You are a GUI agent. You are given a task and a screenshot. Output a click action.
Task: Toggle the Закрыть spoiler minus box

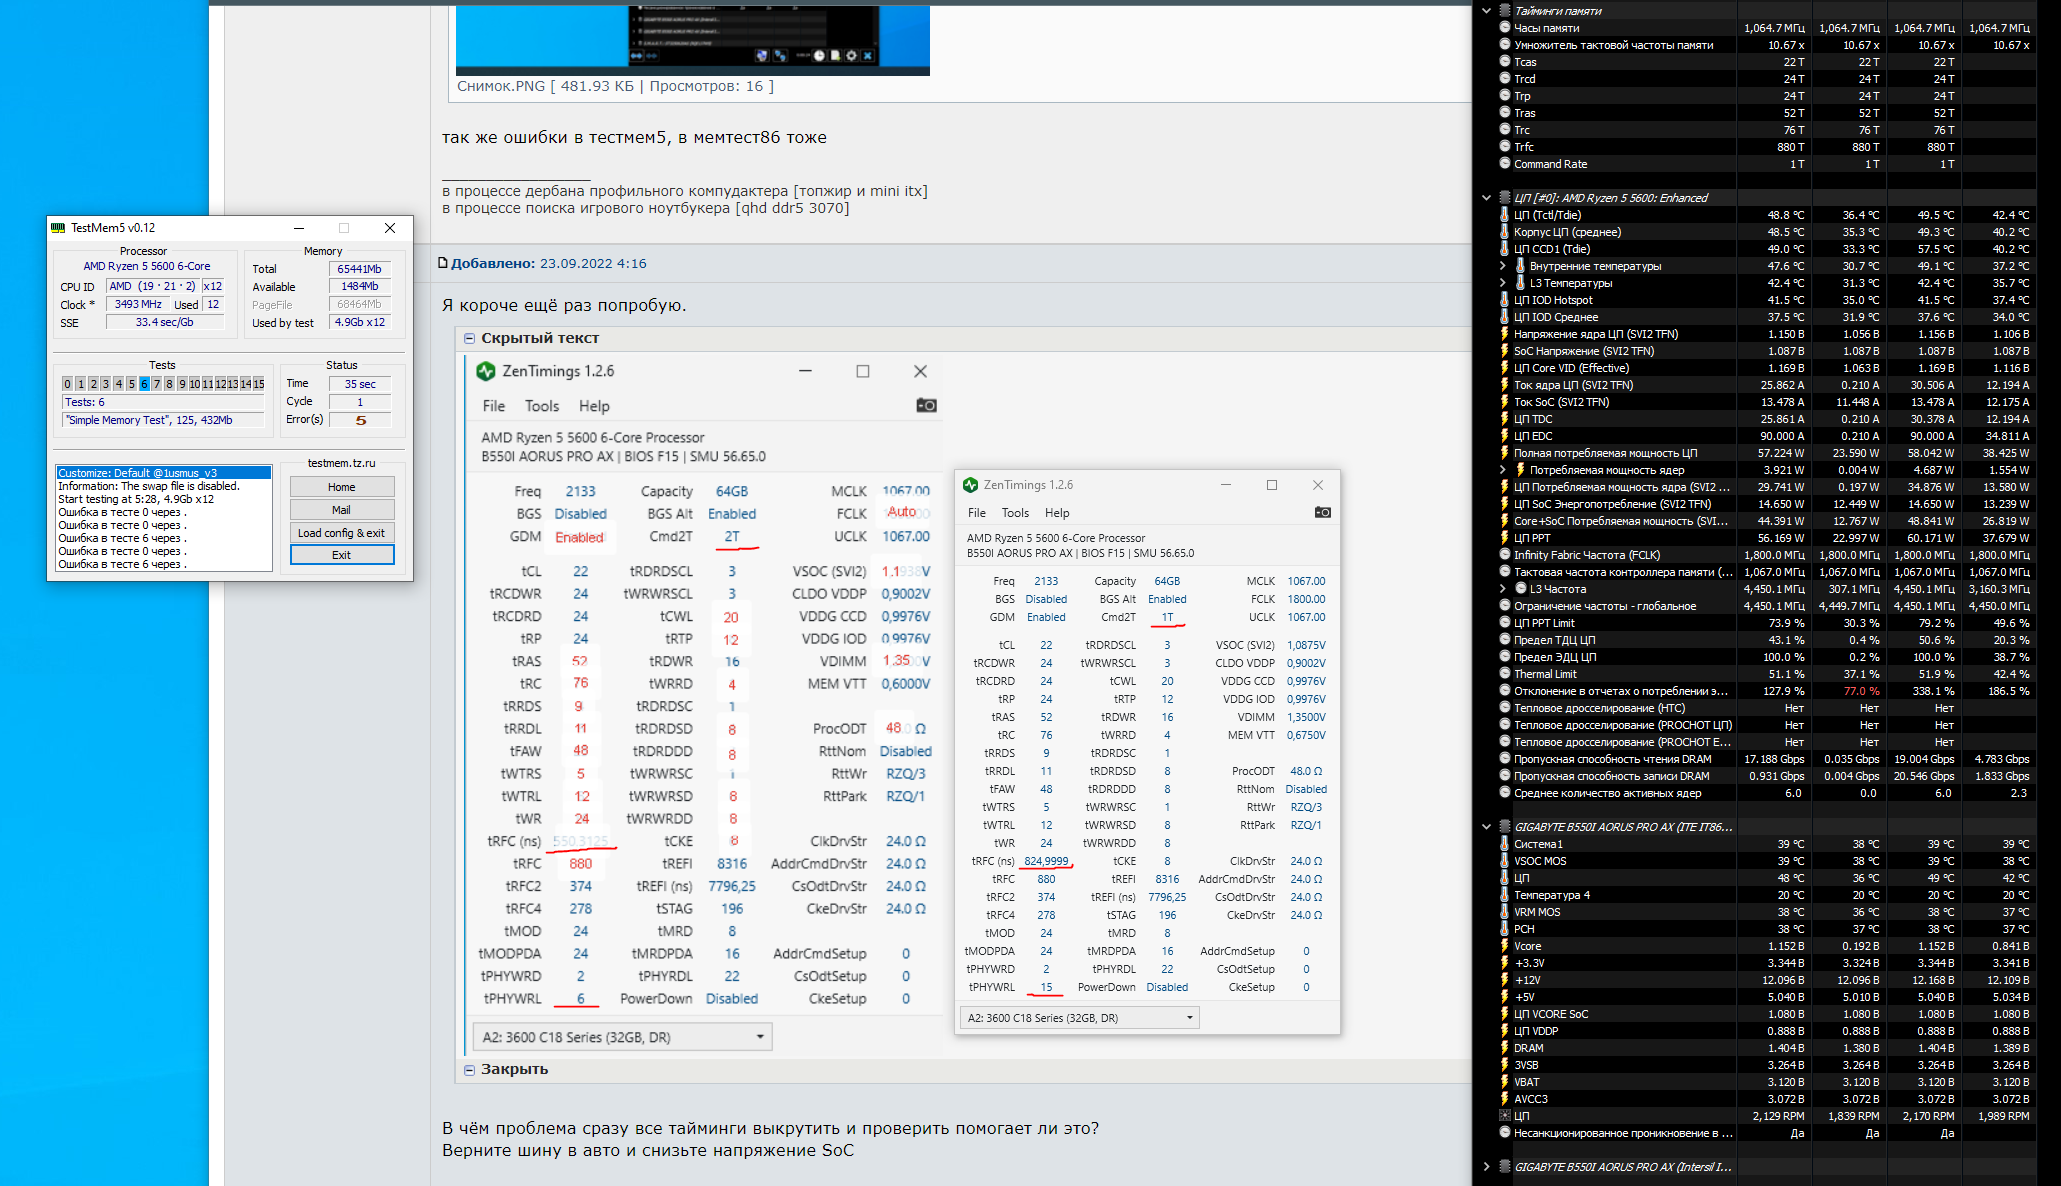pos(469,1069)
